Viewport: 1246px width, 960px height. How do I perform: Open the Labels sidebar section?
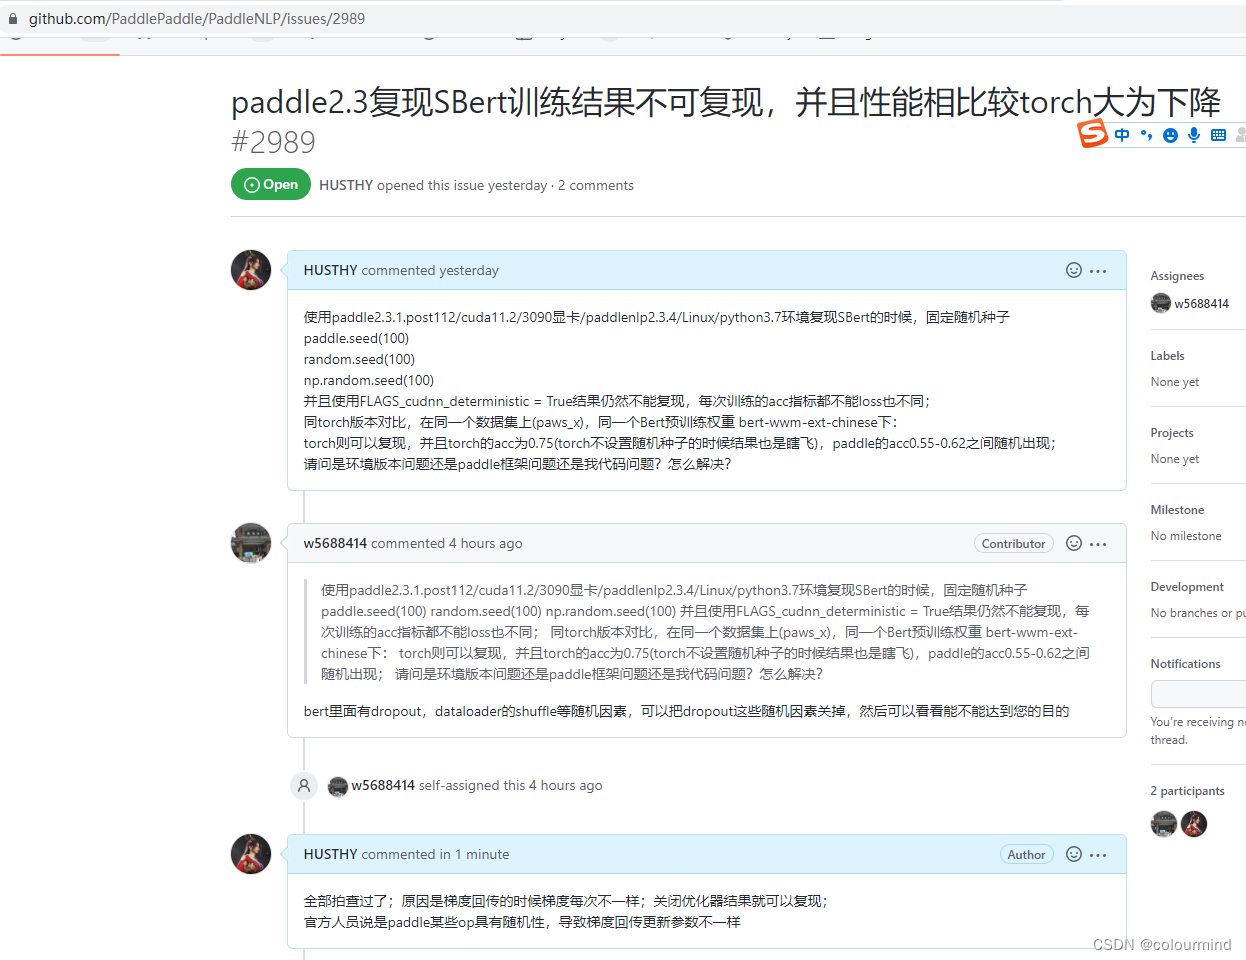coord(1167,356)
